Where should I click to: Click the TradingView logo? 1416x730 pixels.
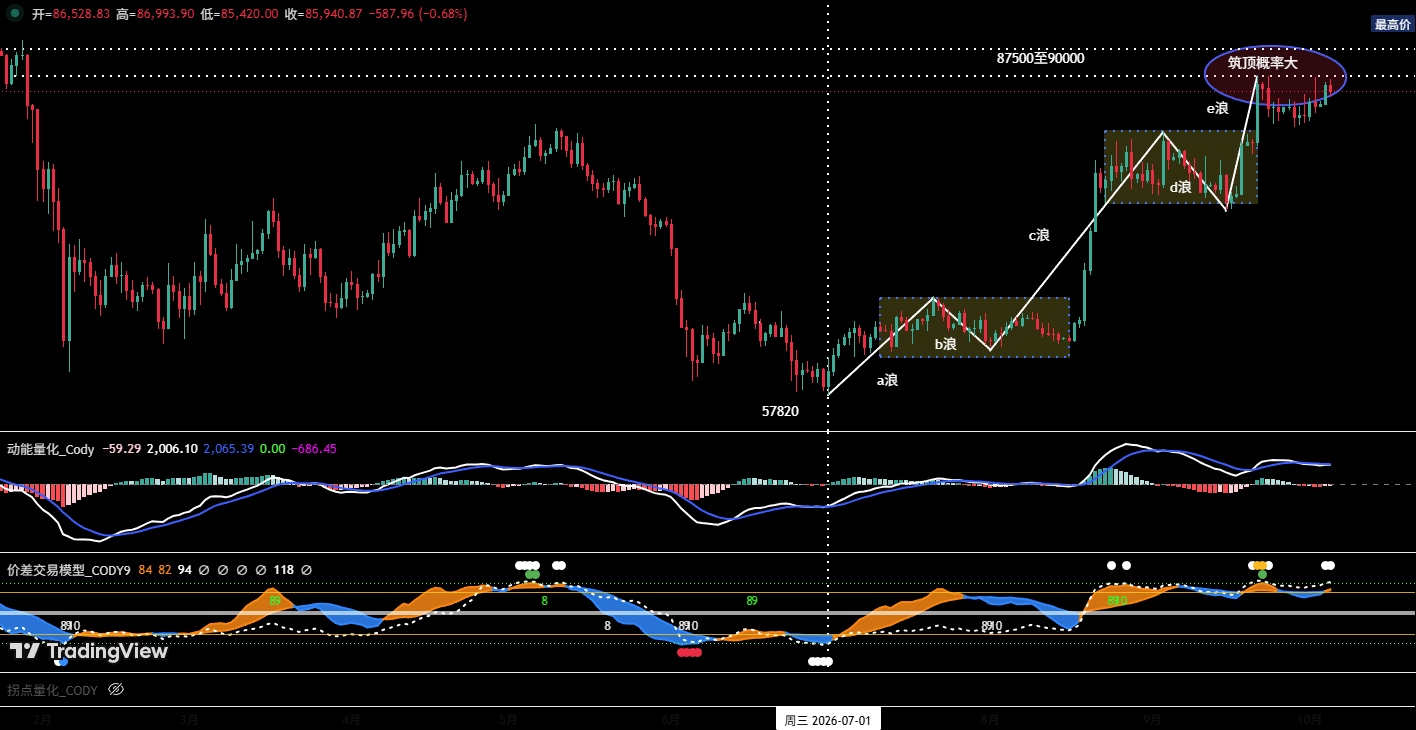tap(89, 651)
